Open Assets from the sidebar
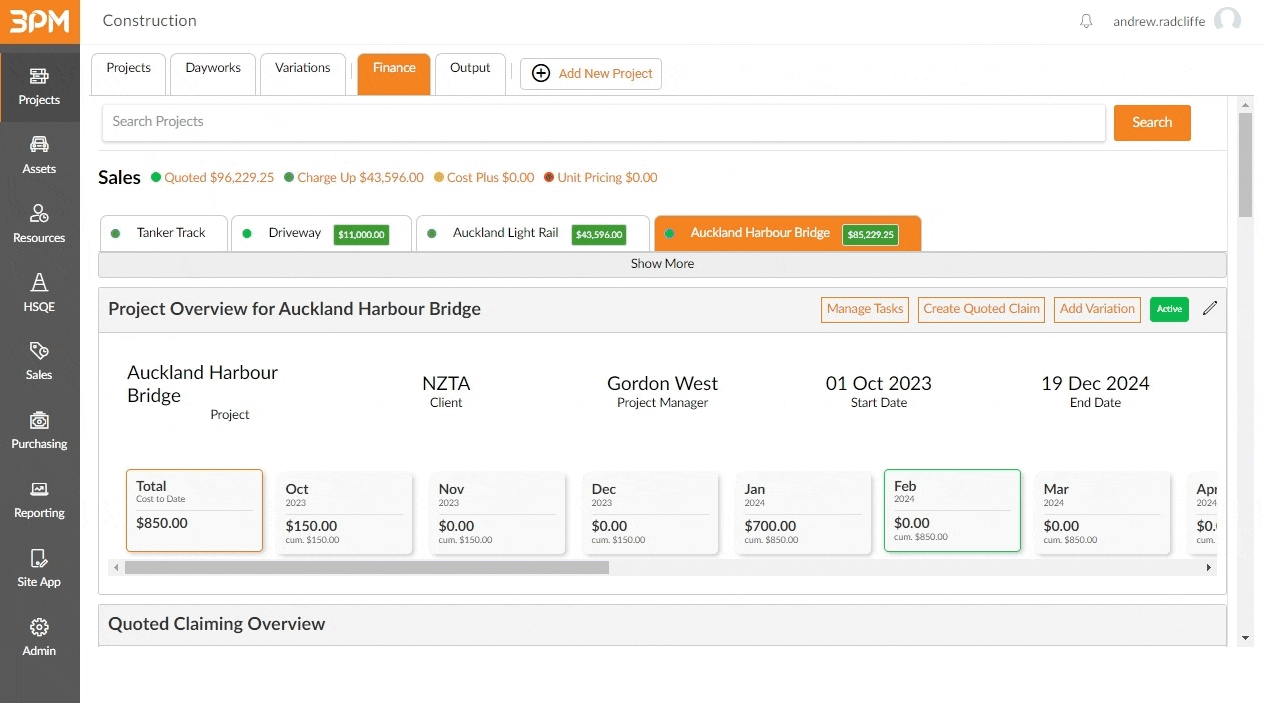 [39, 156]
